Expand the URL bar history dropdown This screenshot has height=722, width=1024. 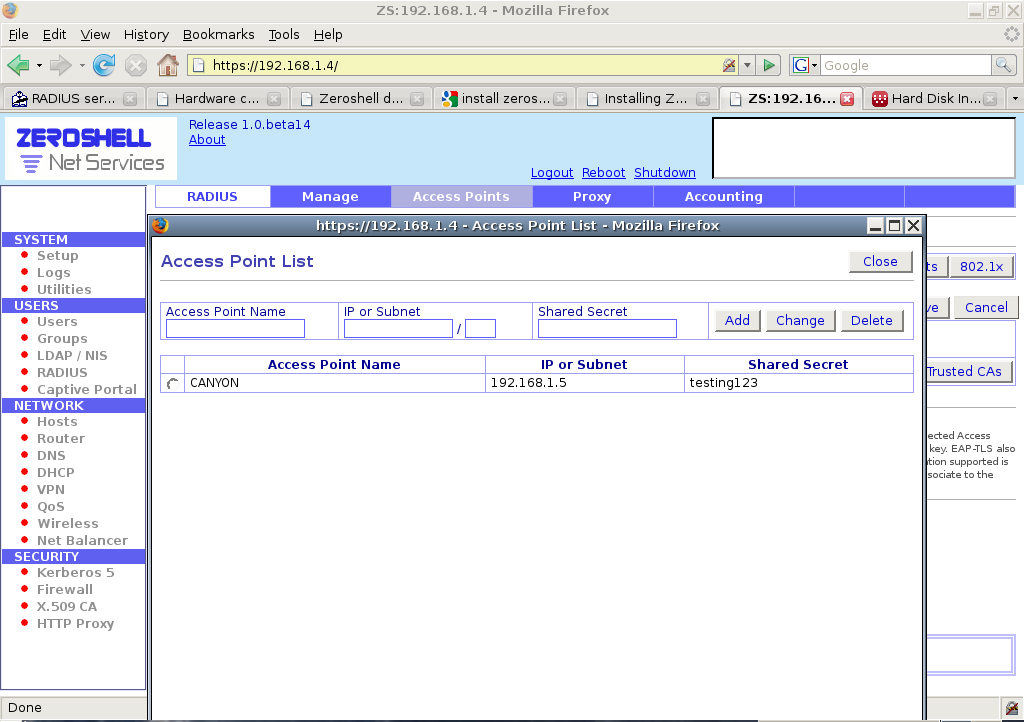click(x=747, y=65)
